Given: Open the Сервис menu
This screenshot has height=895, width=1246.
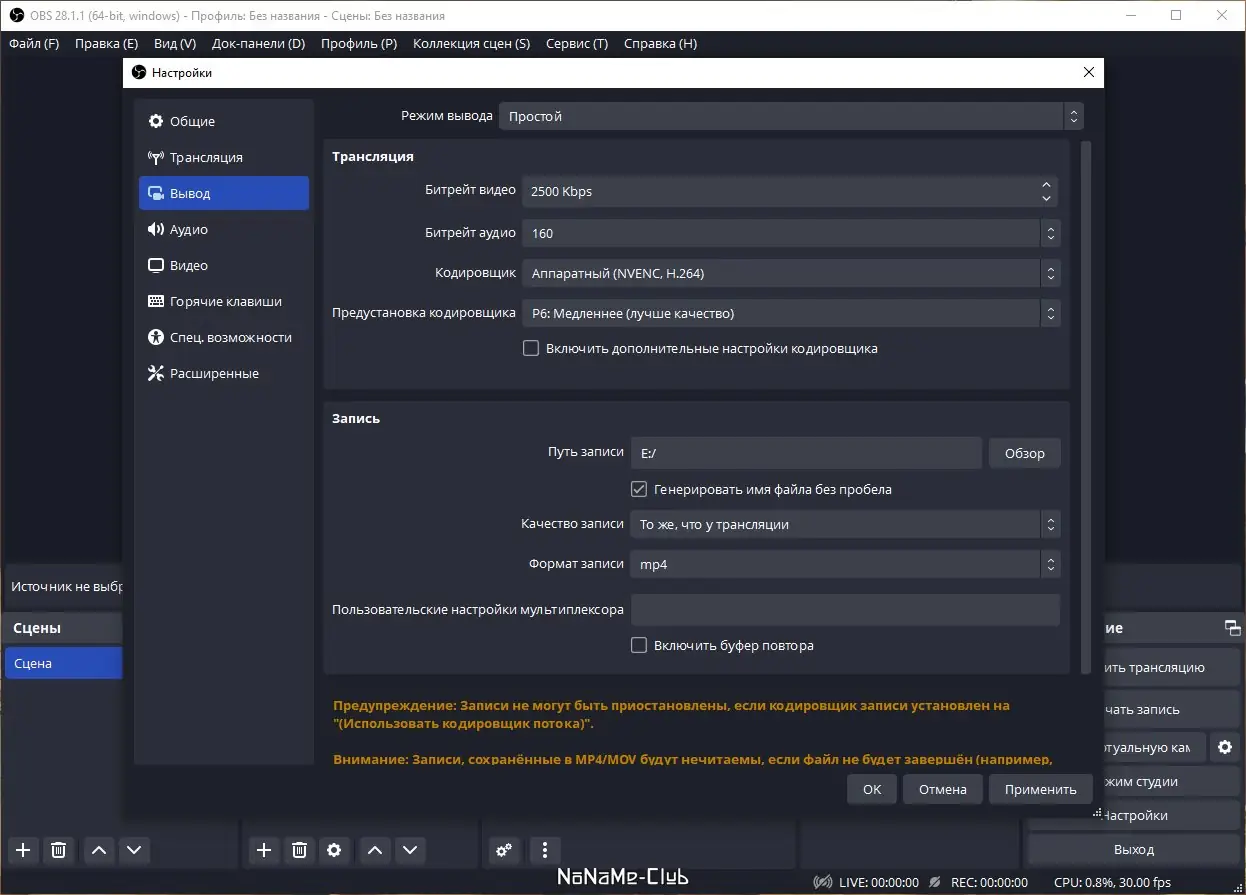Looking at the screenshot, I should [x=577, y=44].
